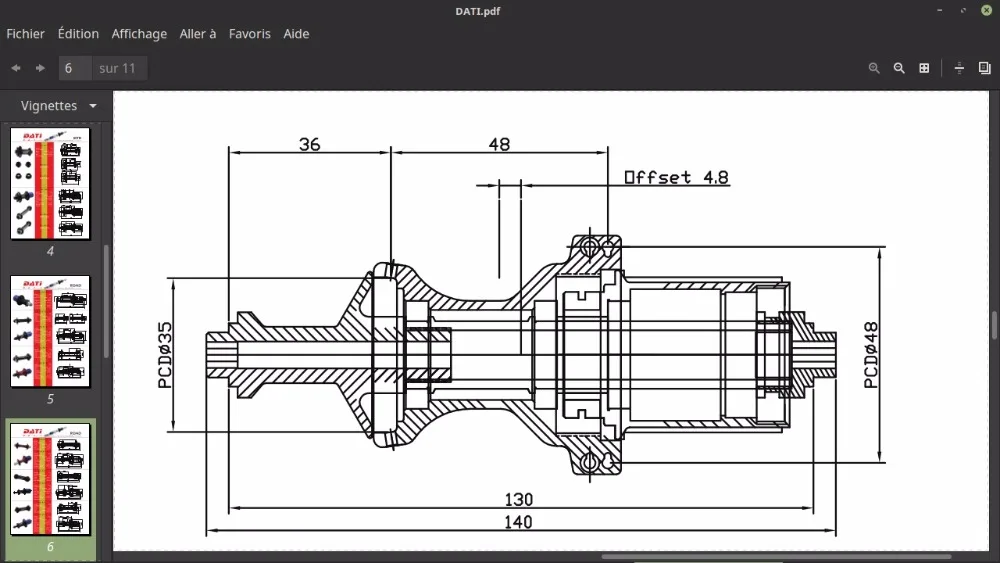Viewport: 1000px width, 563px height.
Task: Click the '130' dimension value
Action: [518, 499]
